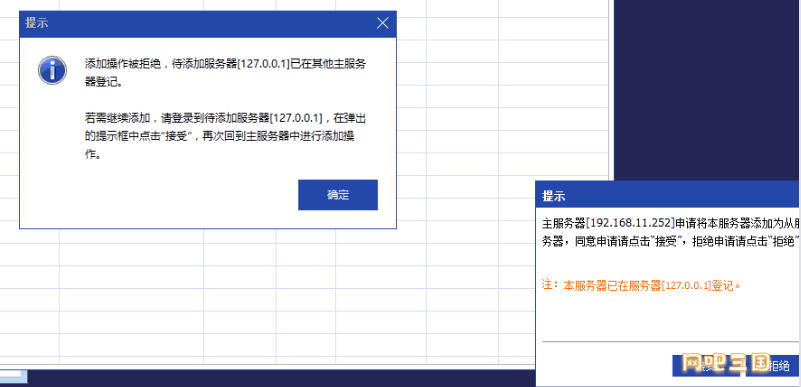Image resolution: width=801 pixels, height=387 pixels.
Task: Click the 添加操作被拒绝 message paragraph
Action: [228, 72]
